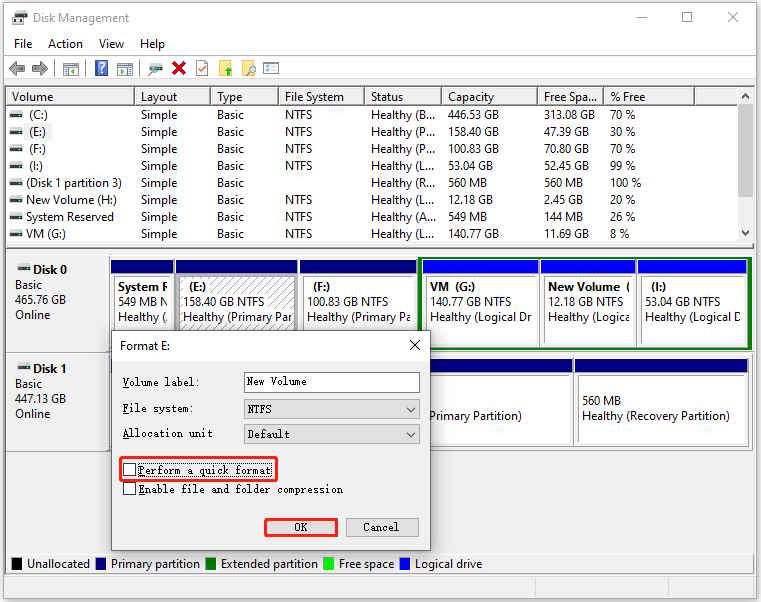This screenshot has height=602, width=761.
Task: Click the Connect disk icon in toolbar
Action: (x=155, y=68)
